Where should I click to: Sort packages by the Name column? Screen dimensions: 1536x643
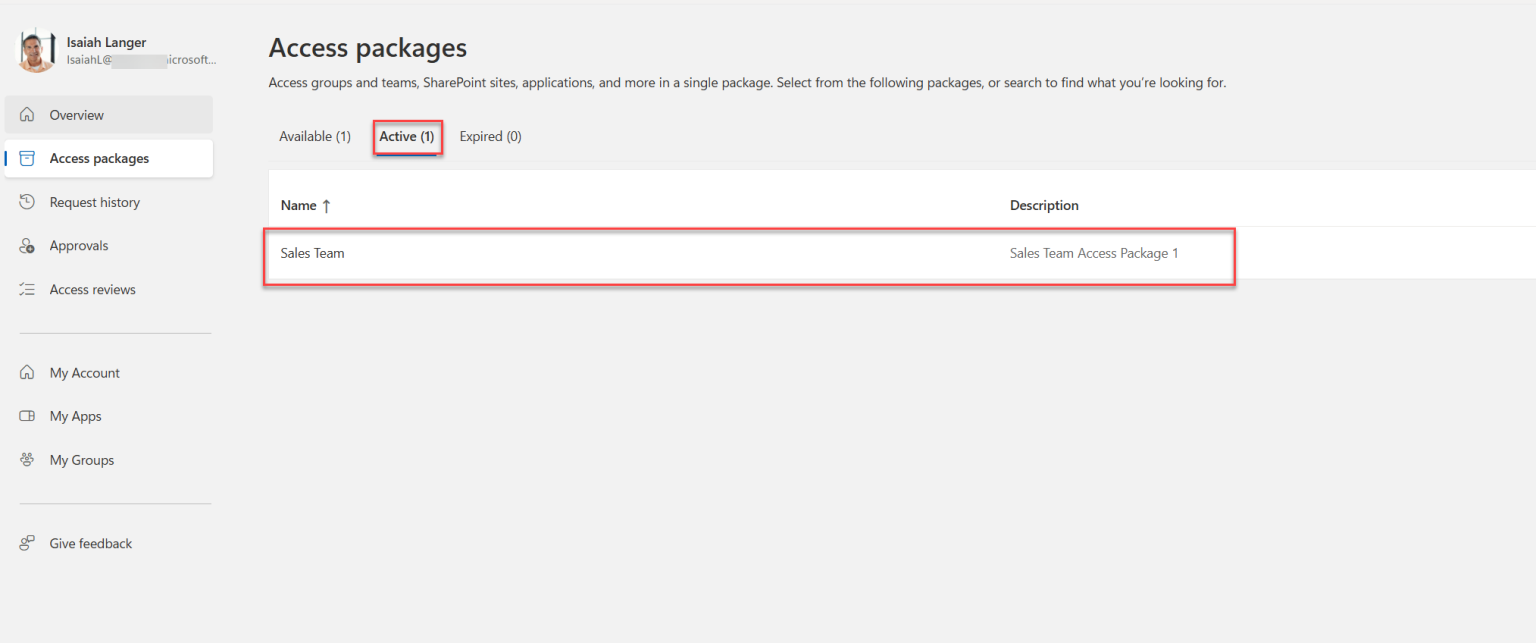point(300,205)
